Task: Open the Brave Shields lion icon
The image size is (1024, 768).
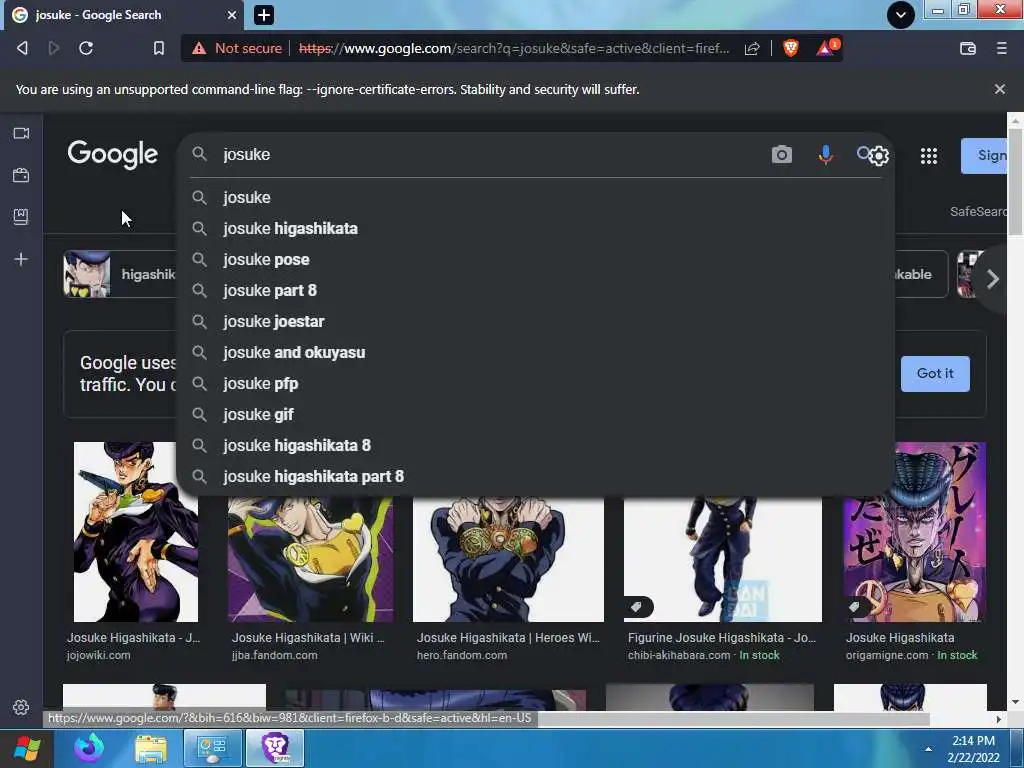Action: (x=791, y=48)
